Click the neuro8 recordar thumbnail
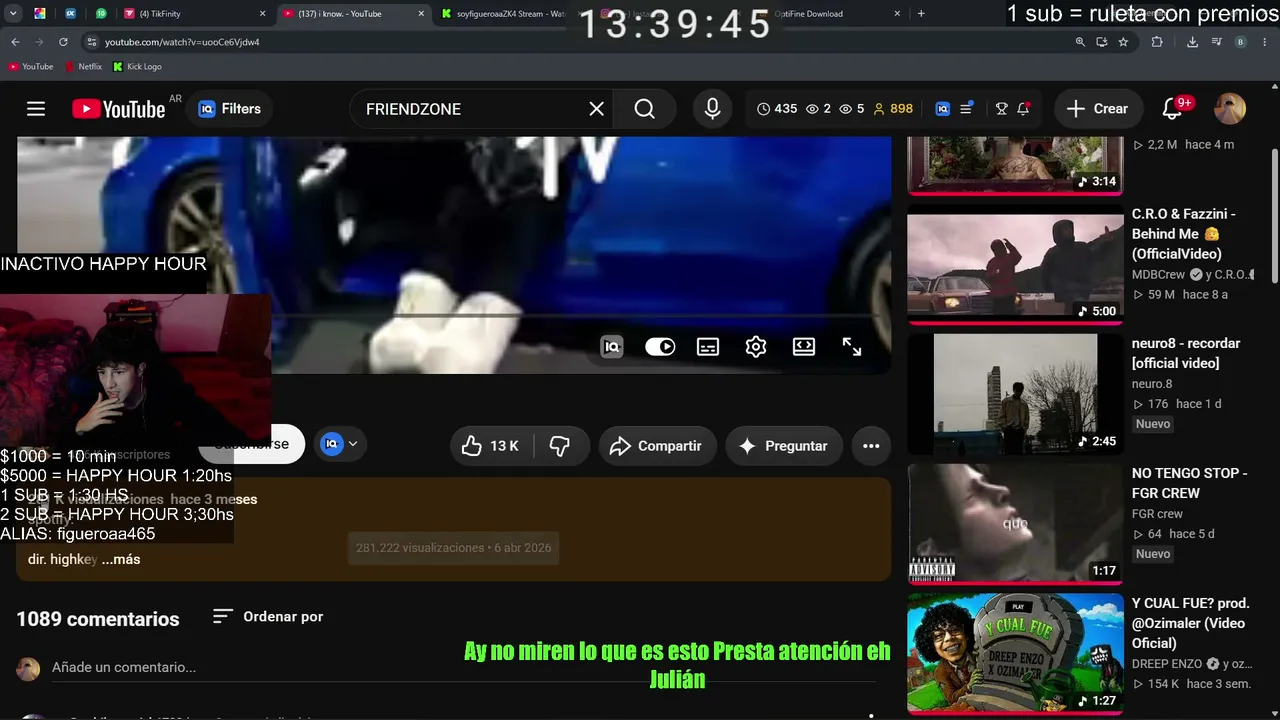 coord(1015,394)
